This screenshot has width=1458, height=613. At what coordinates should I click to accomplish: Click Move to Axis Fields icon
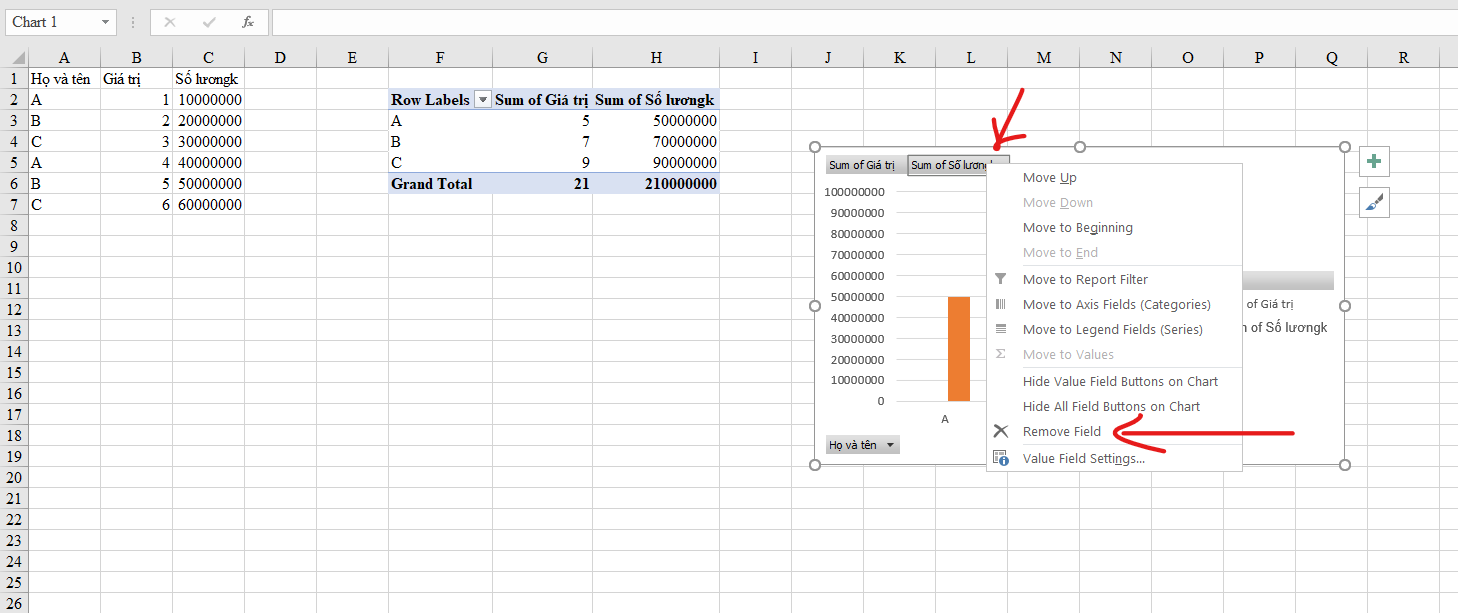(x=1000, y=304)
